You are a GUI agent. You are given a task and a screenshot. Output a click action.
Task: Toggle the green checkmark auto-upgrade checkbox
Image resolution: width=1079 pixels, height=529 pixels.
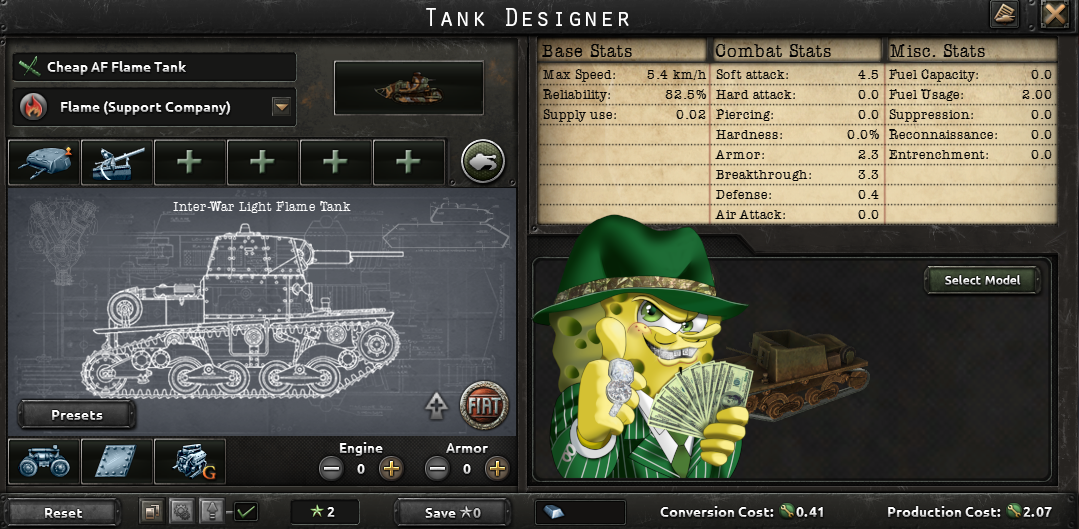click(246, 512)
